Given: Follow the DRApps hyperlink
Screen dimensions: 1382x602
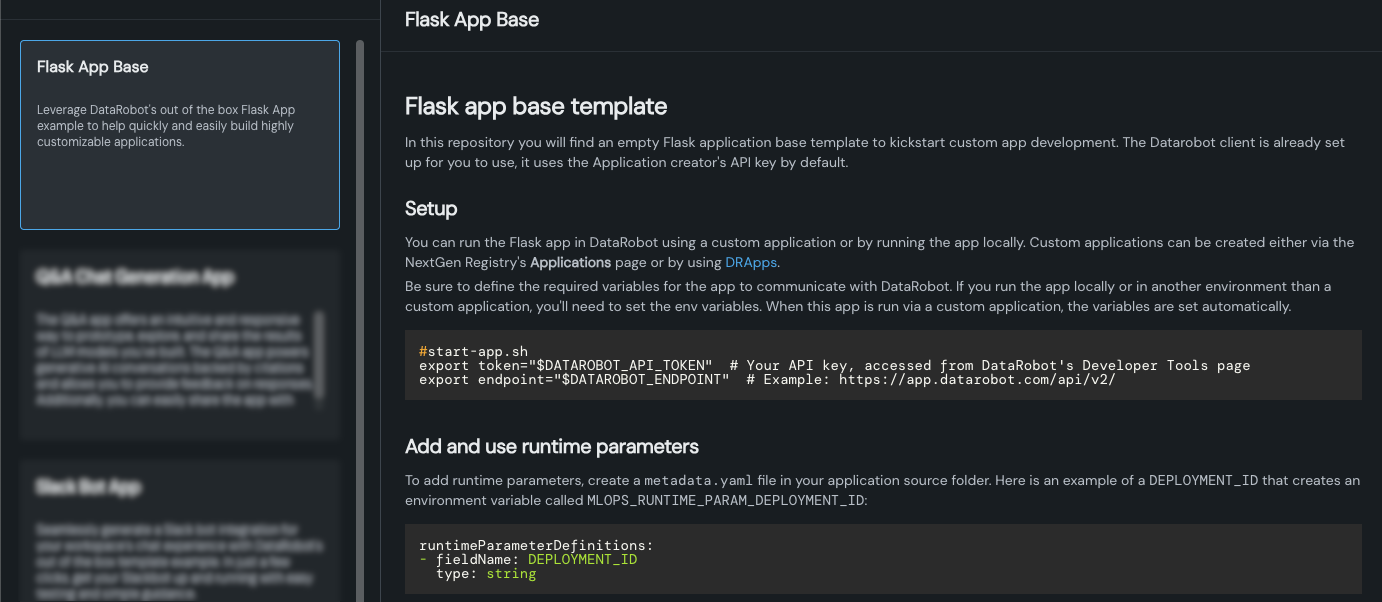Looking at the screenshot, I should pyautogui.click(x=751, y=262).
